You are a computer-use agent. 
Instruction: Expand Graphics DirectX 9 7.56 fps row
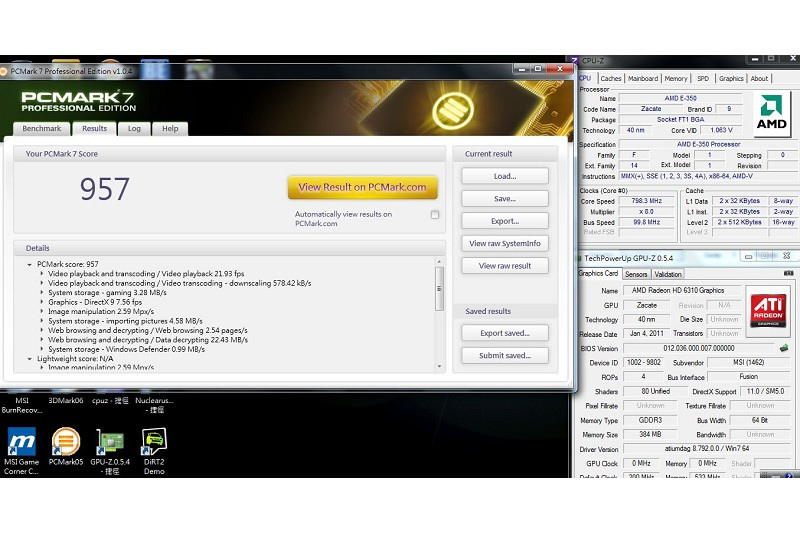(x=42, y=302)
